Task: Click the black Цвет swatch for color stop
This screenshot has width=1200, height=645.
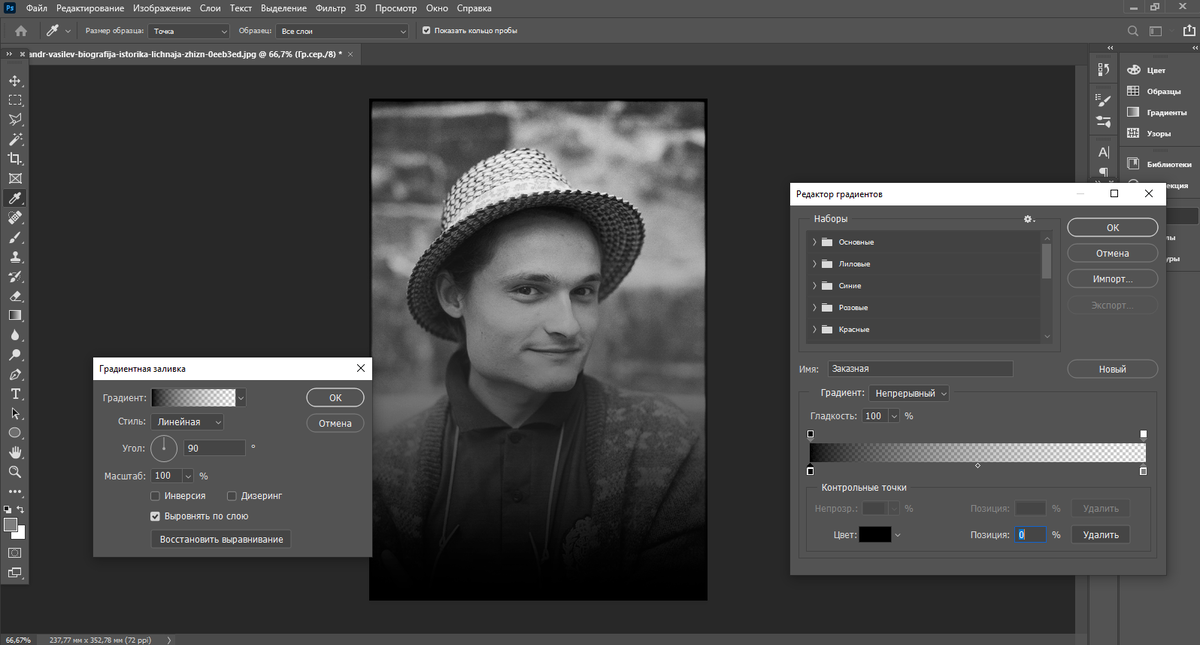Action: [876, 535]
